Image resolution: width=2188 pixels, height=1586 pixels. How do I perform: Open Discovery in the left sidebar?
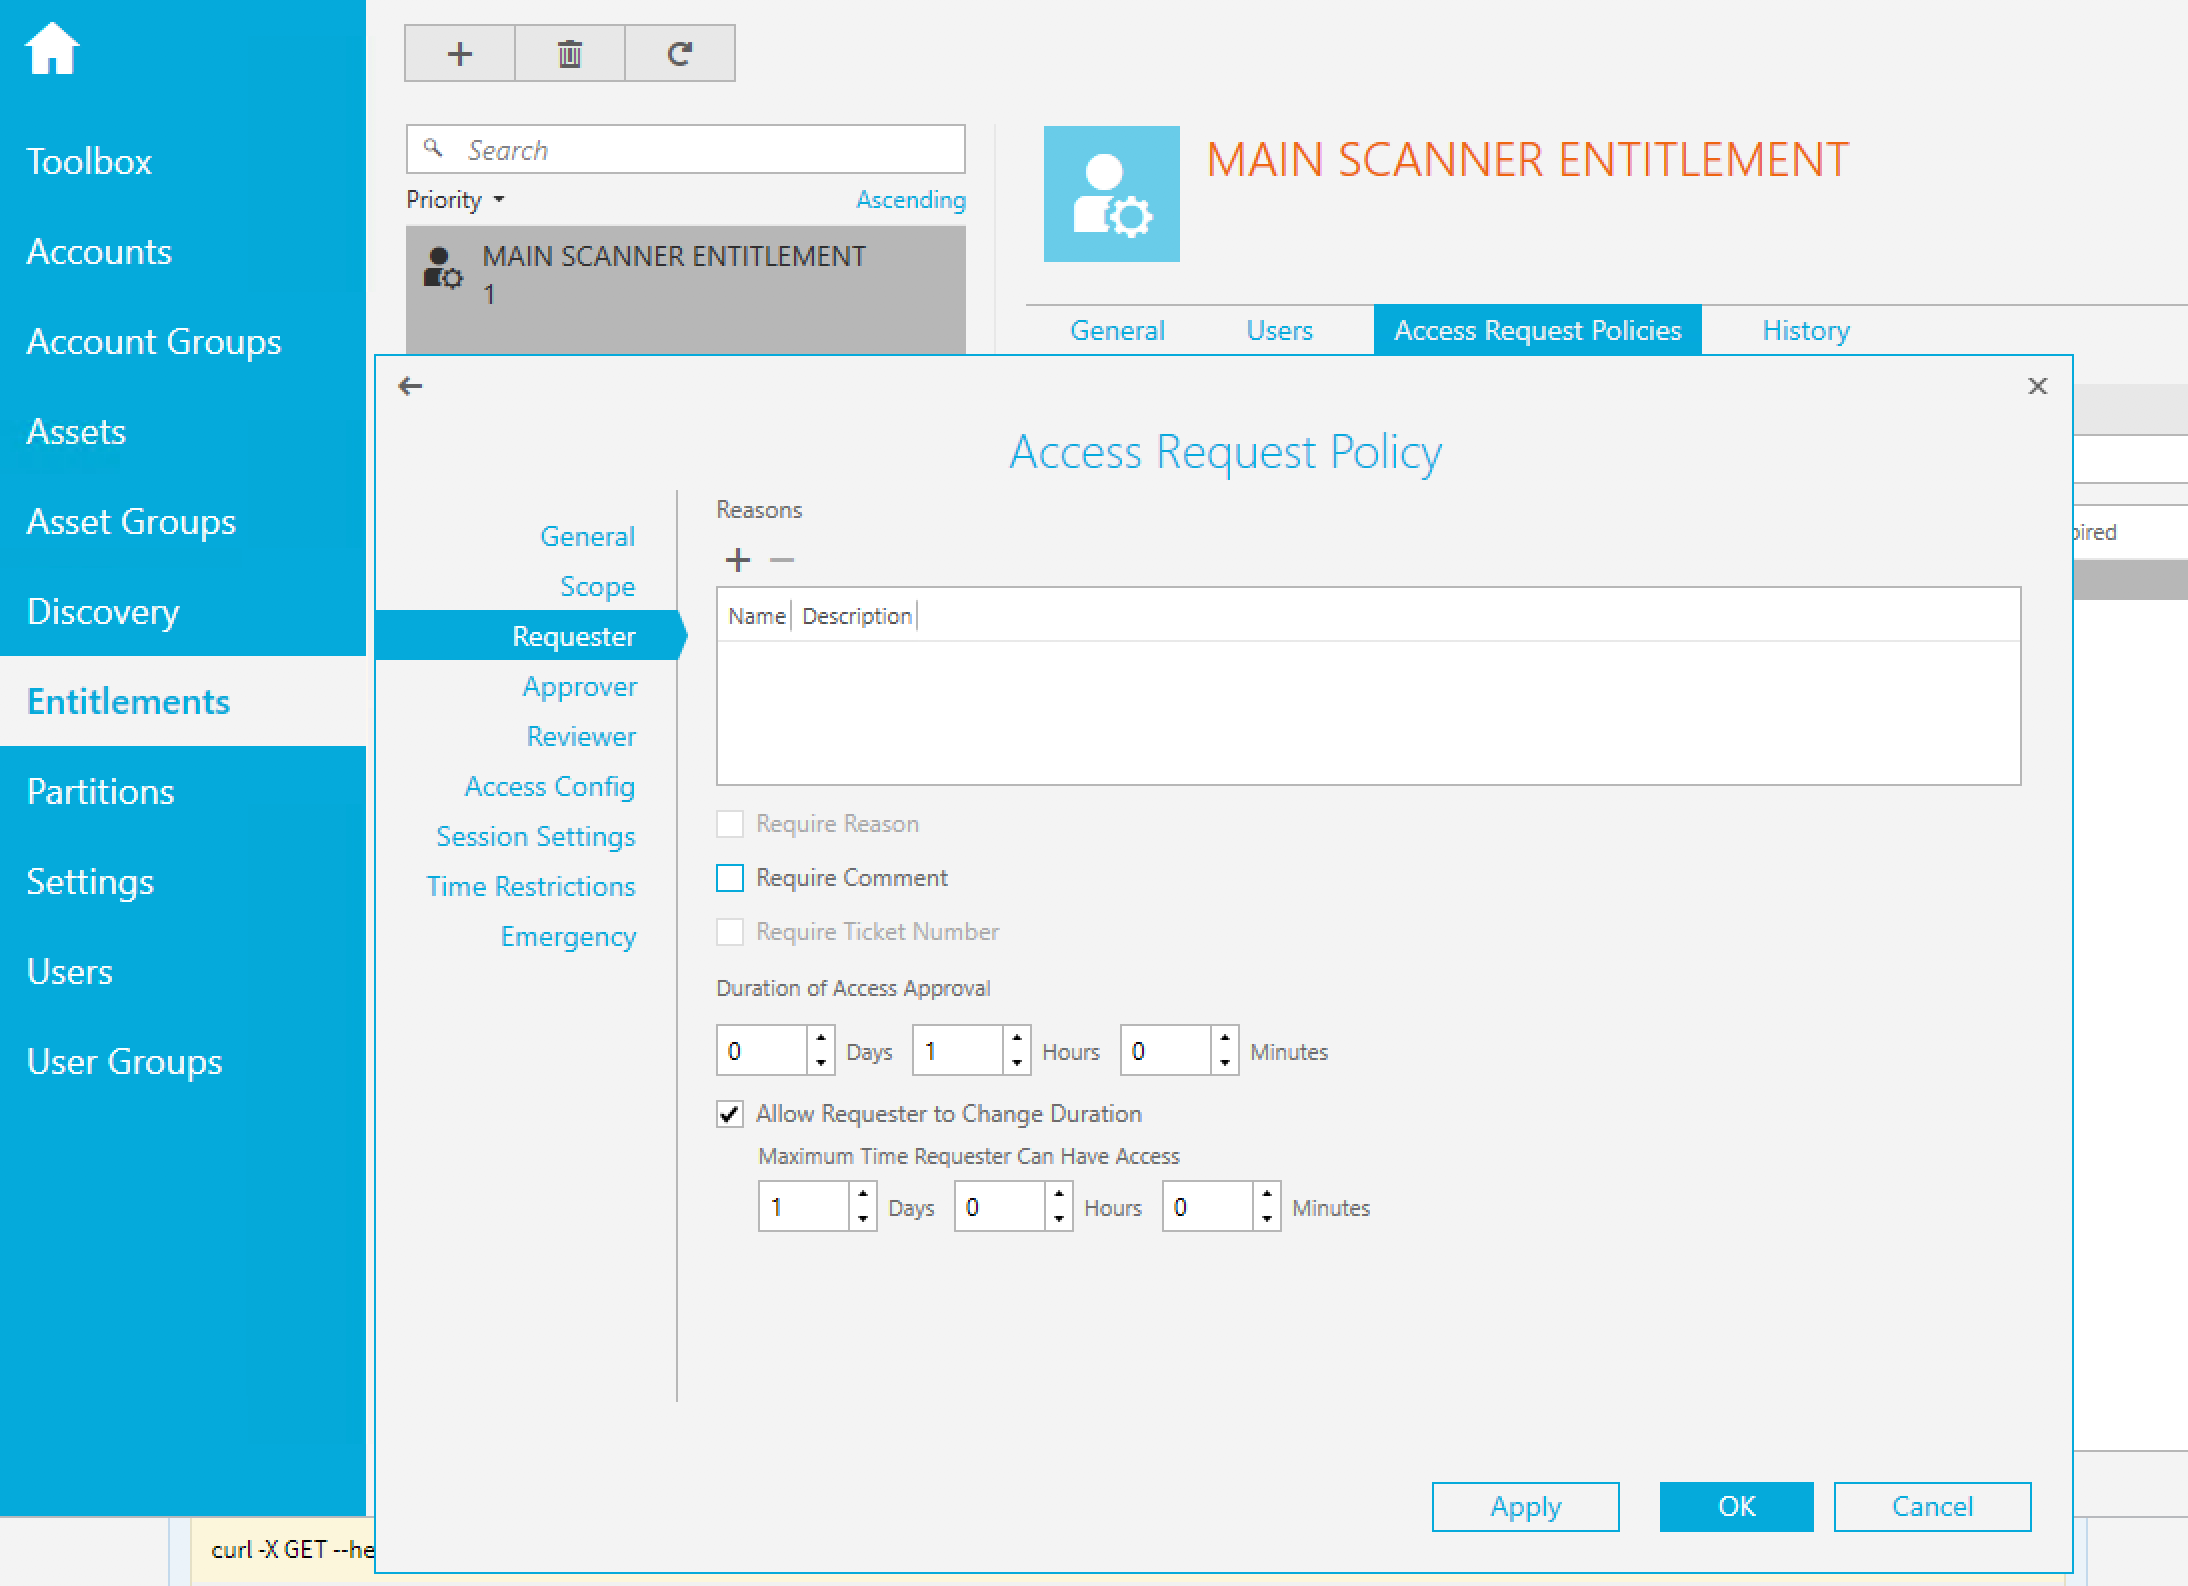[103, 612]
